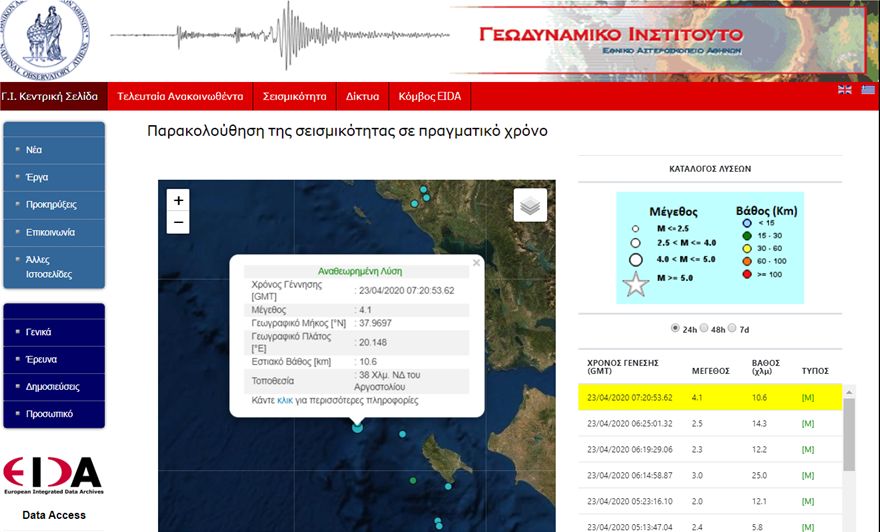Screen dimensions: 880x532
Task: Click the Γεωδυναμικό Ινστιτούτο banner title
Action: point(612,34)
